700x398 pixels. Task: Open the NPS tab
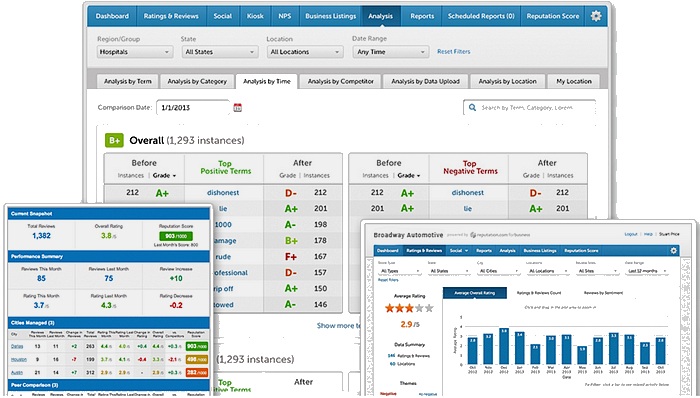(284, 16)
